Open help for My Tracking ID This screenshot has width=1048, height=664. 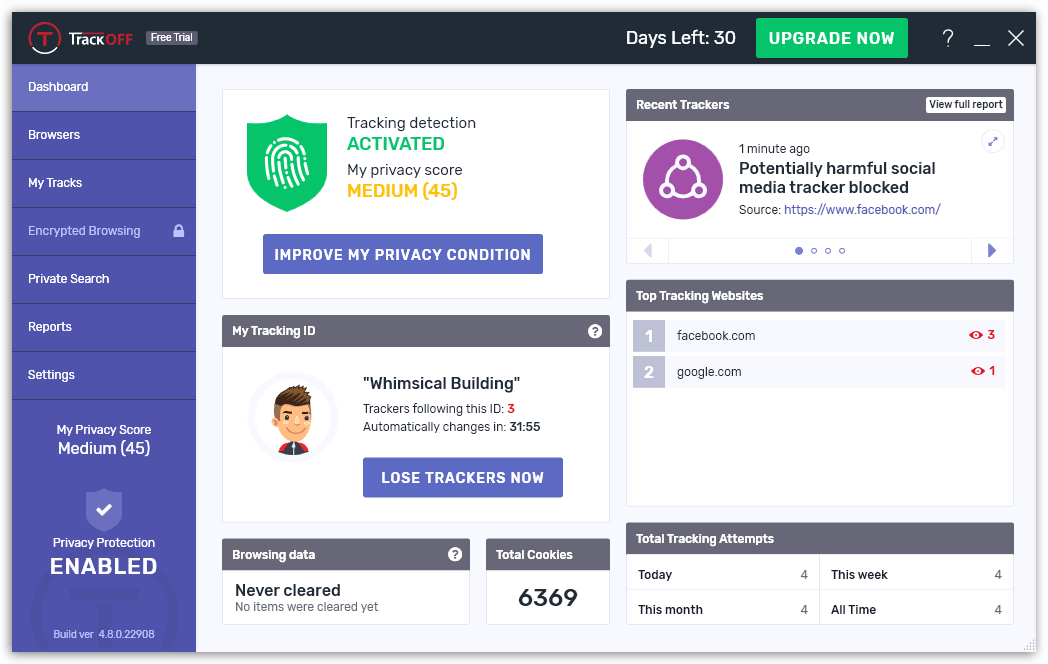pos(595,331)
